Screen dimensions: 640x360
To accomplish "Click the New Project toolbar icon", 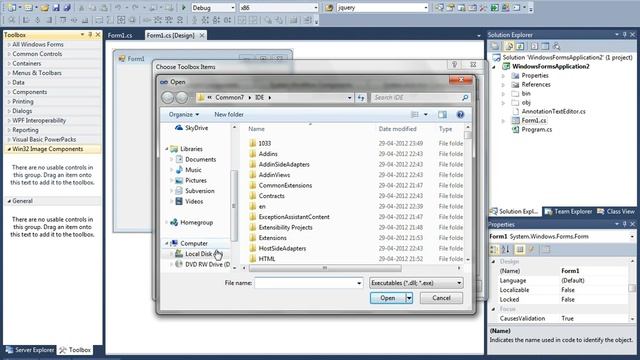I will click(x=11, y=7).
